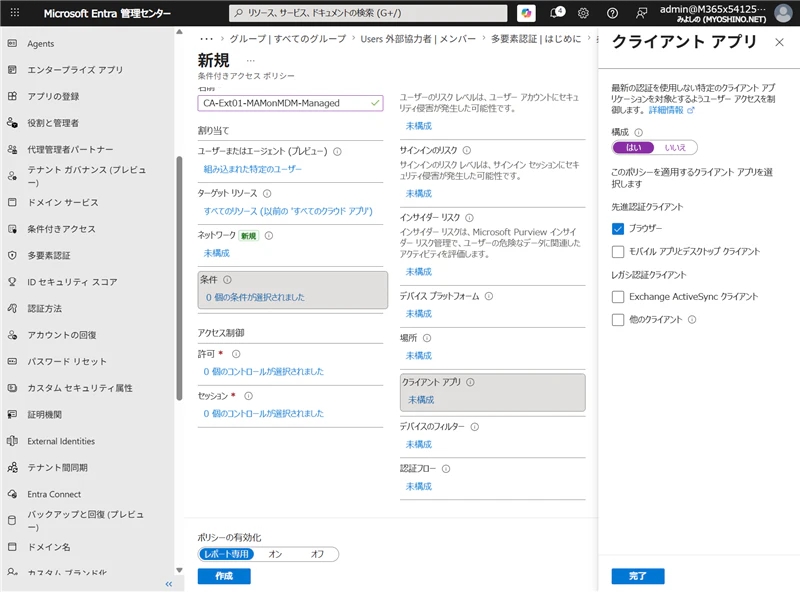Click the ID セキュリティ スコア trophy icon

(x=13, y=282)
